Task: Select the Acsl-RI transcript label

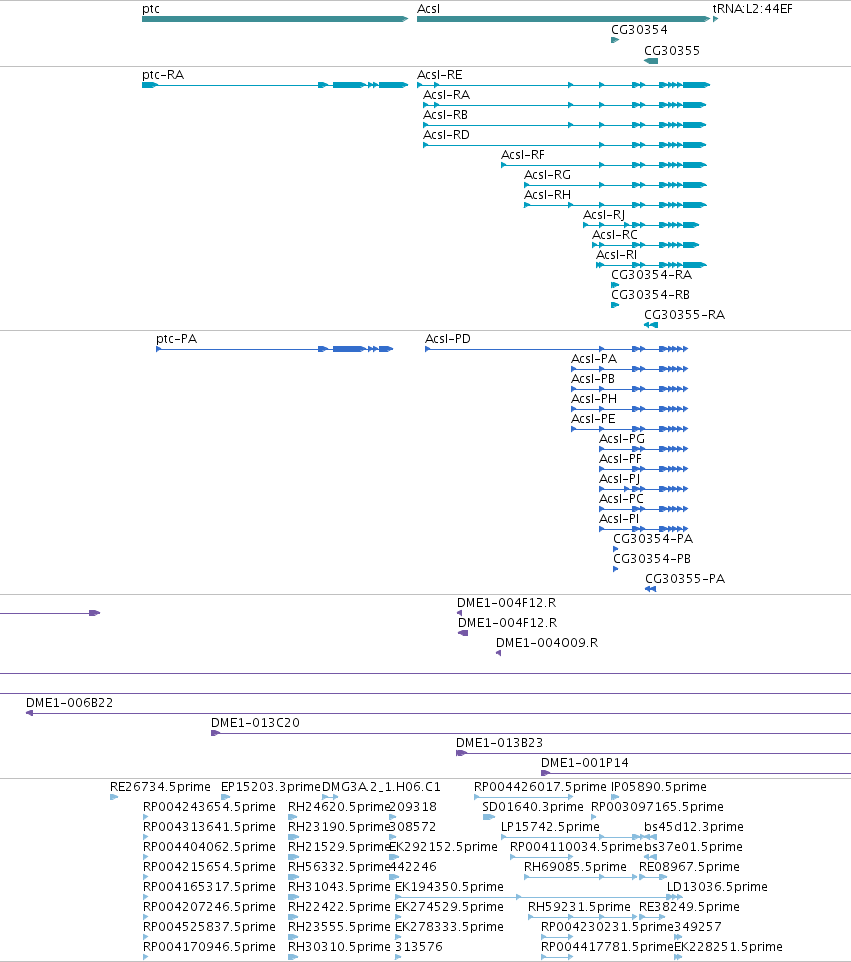Action: tap(617, 255)
